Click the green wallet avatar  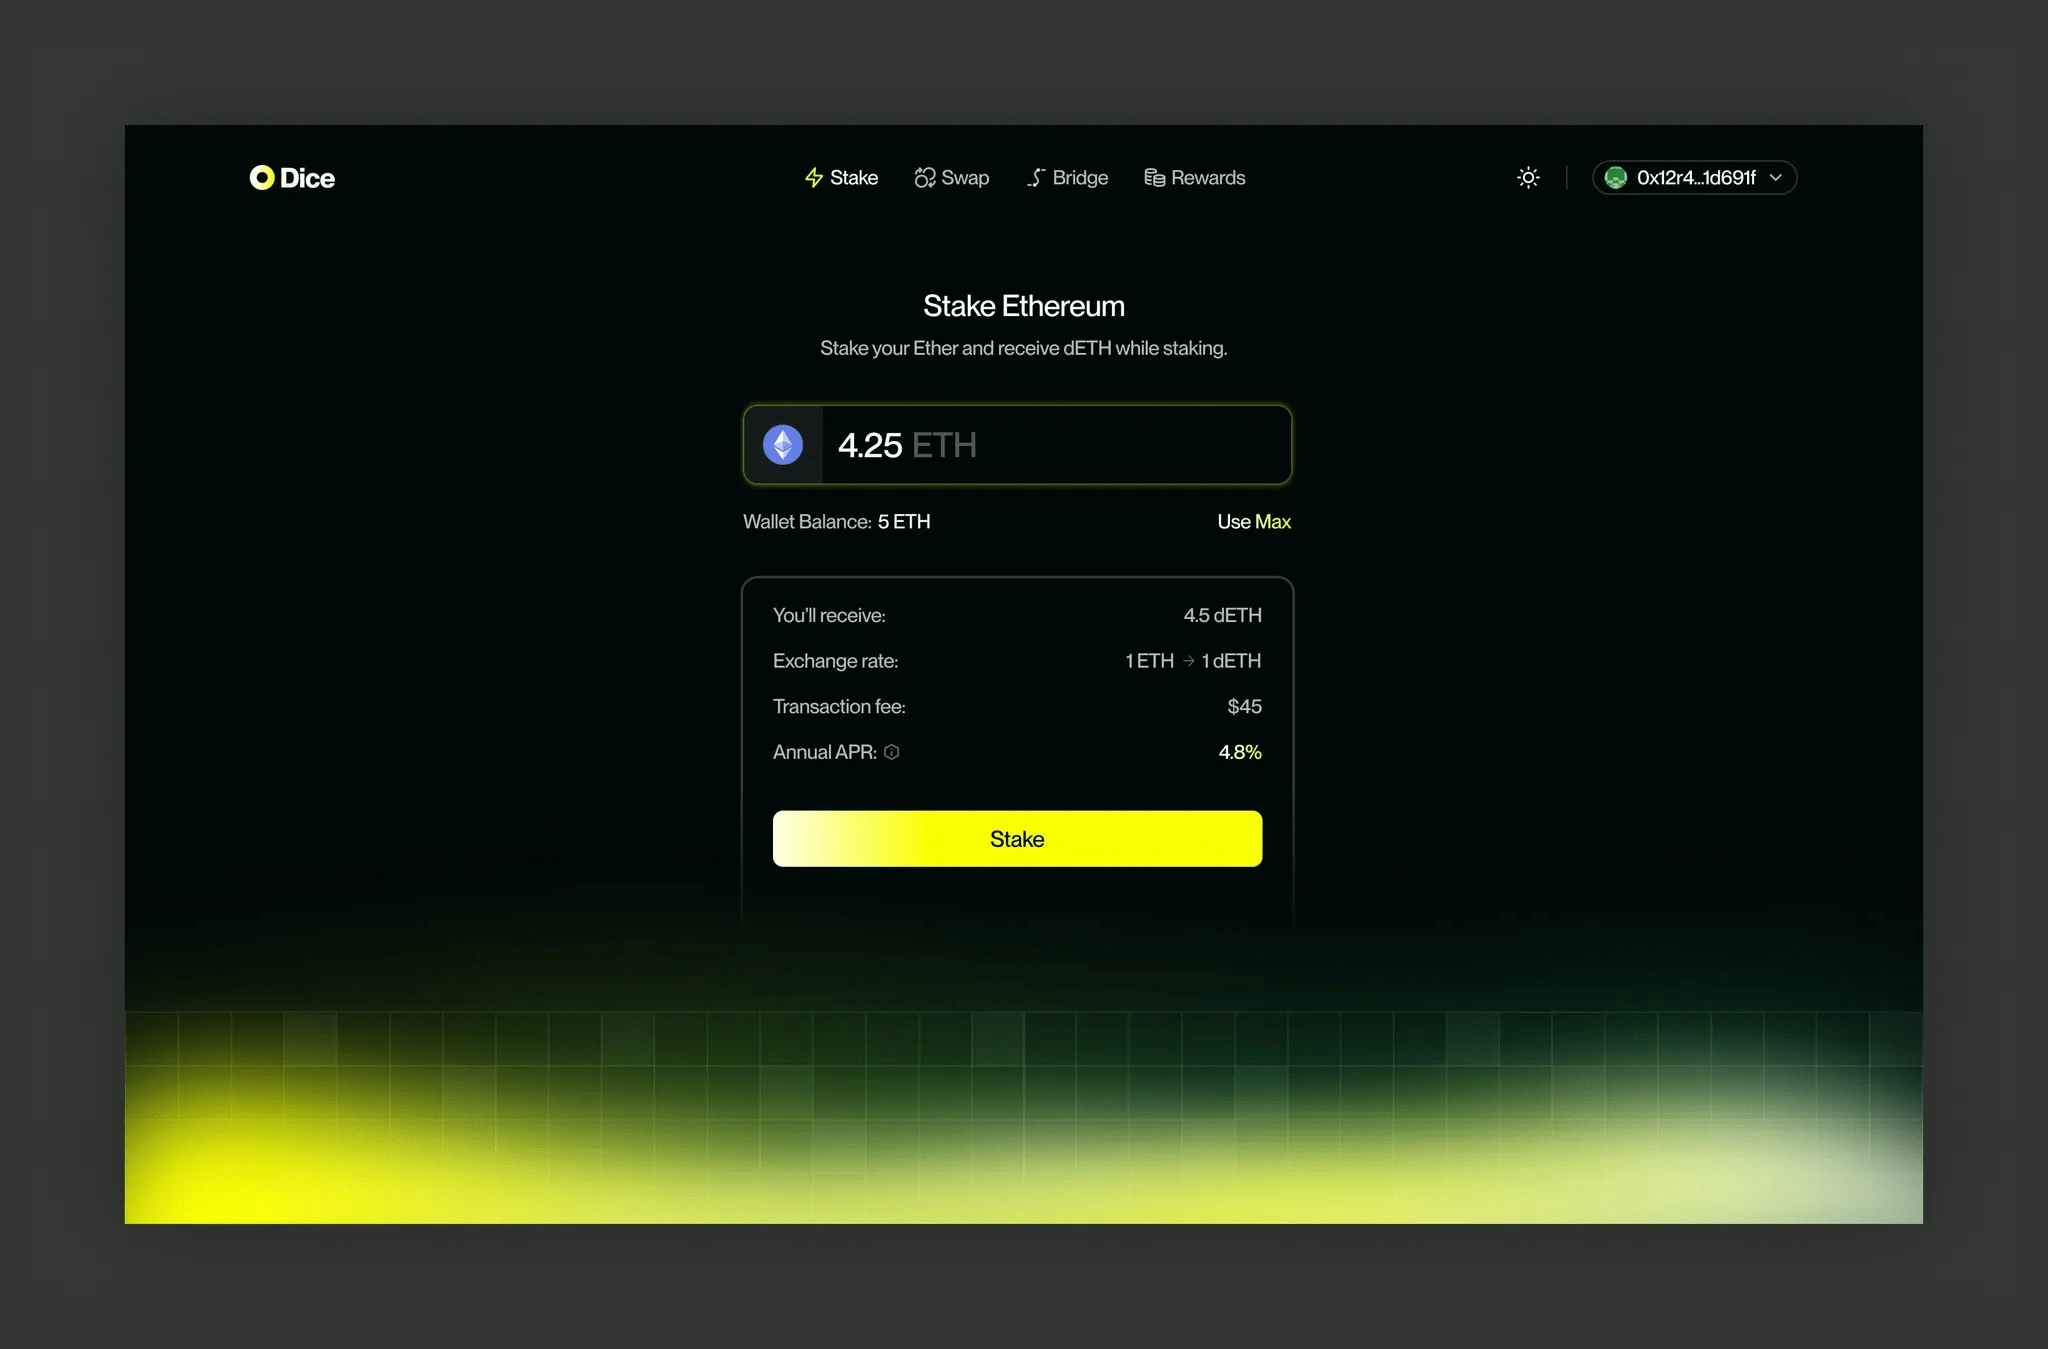[x=1616, y=178]
